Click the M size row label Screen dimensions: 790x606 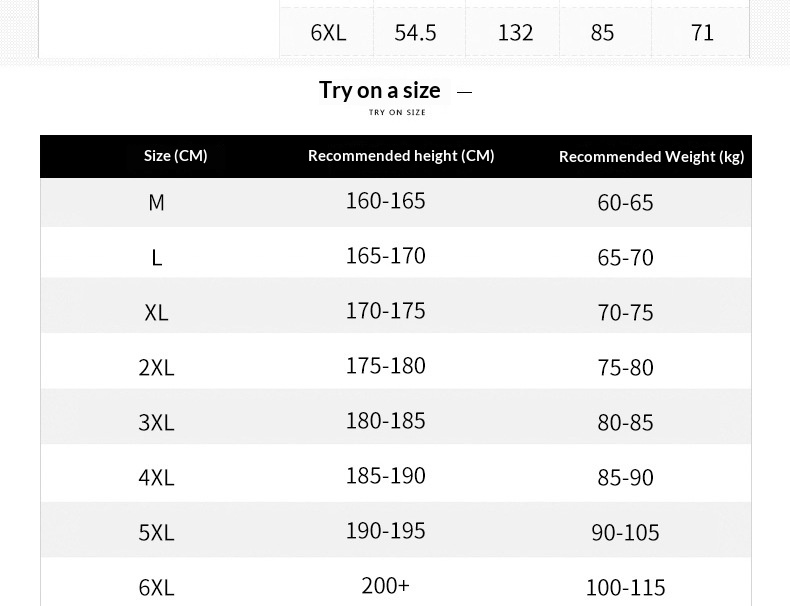156,203
